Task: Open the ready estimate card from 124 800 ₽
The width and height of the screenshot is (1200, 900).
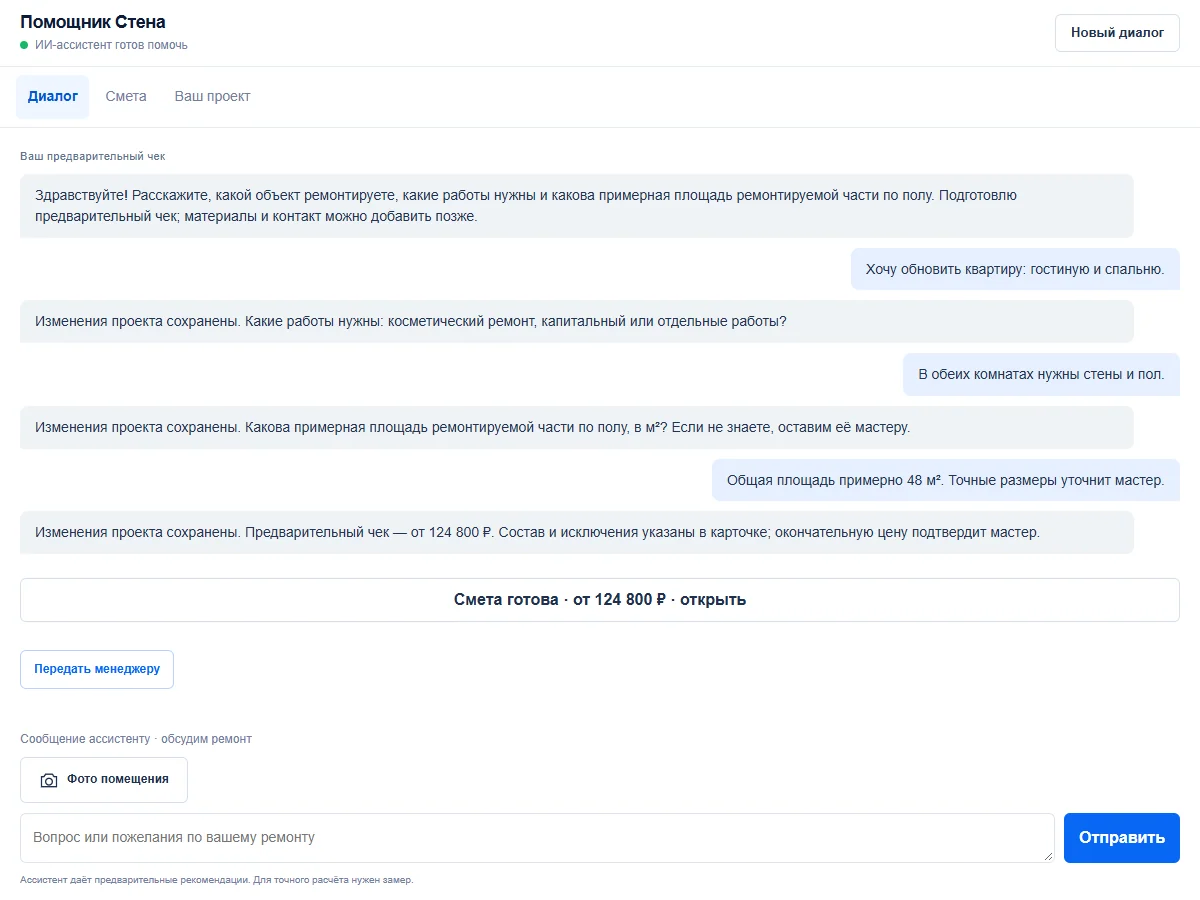Action: (600, 600)
